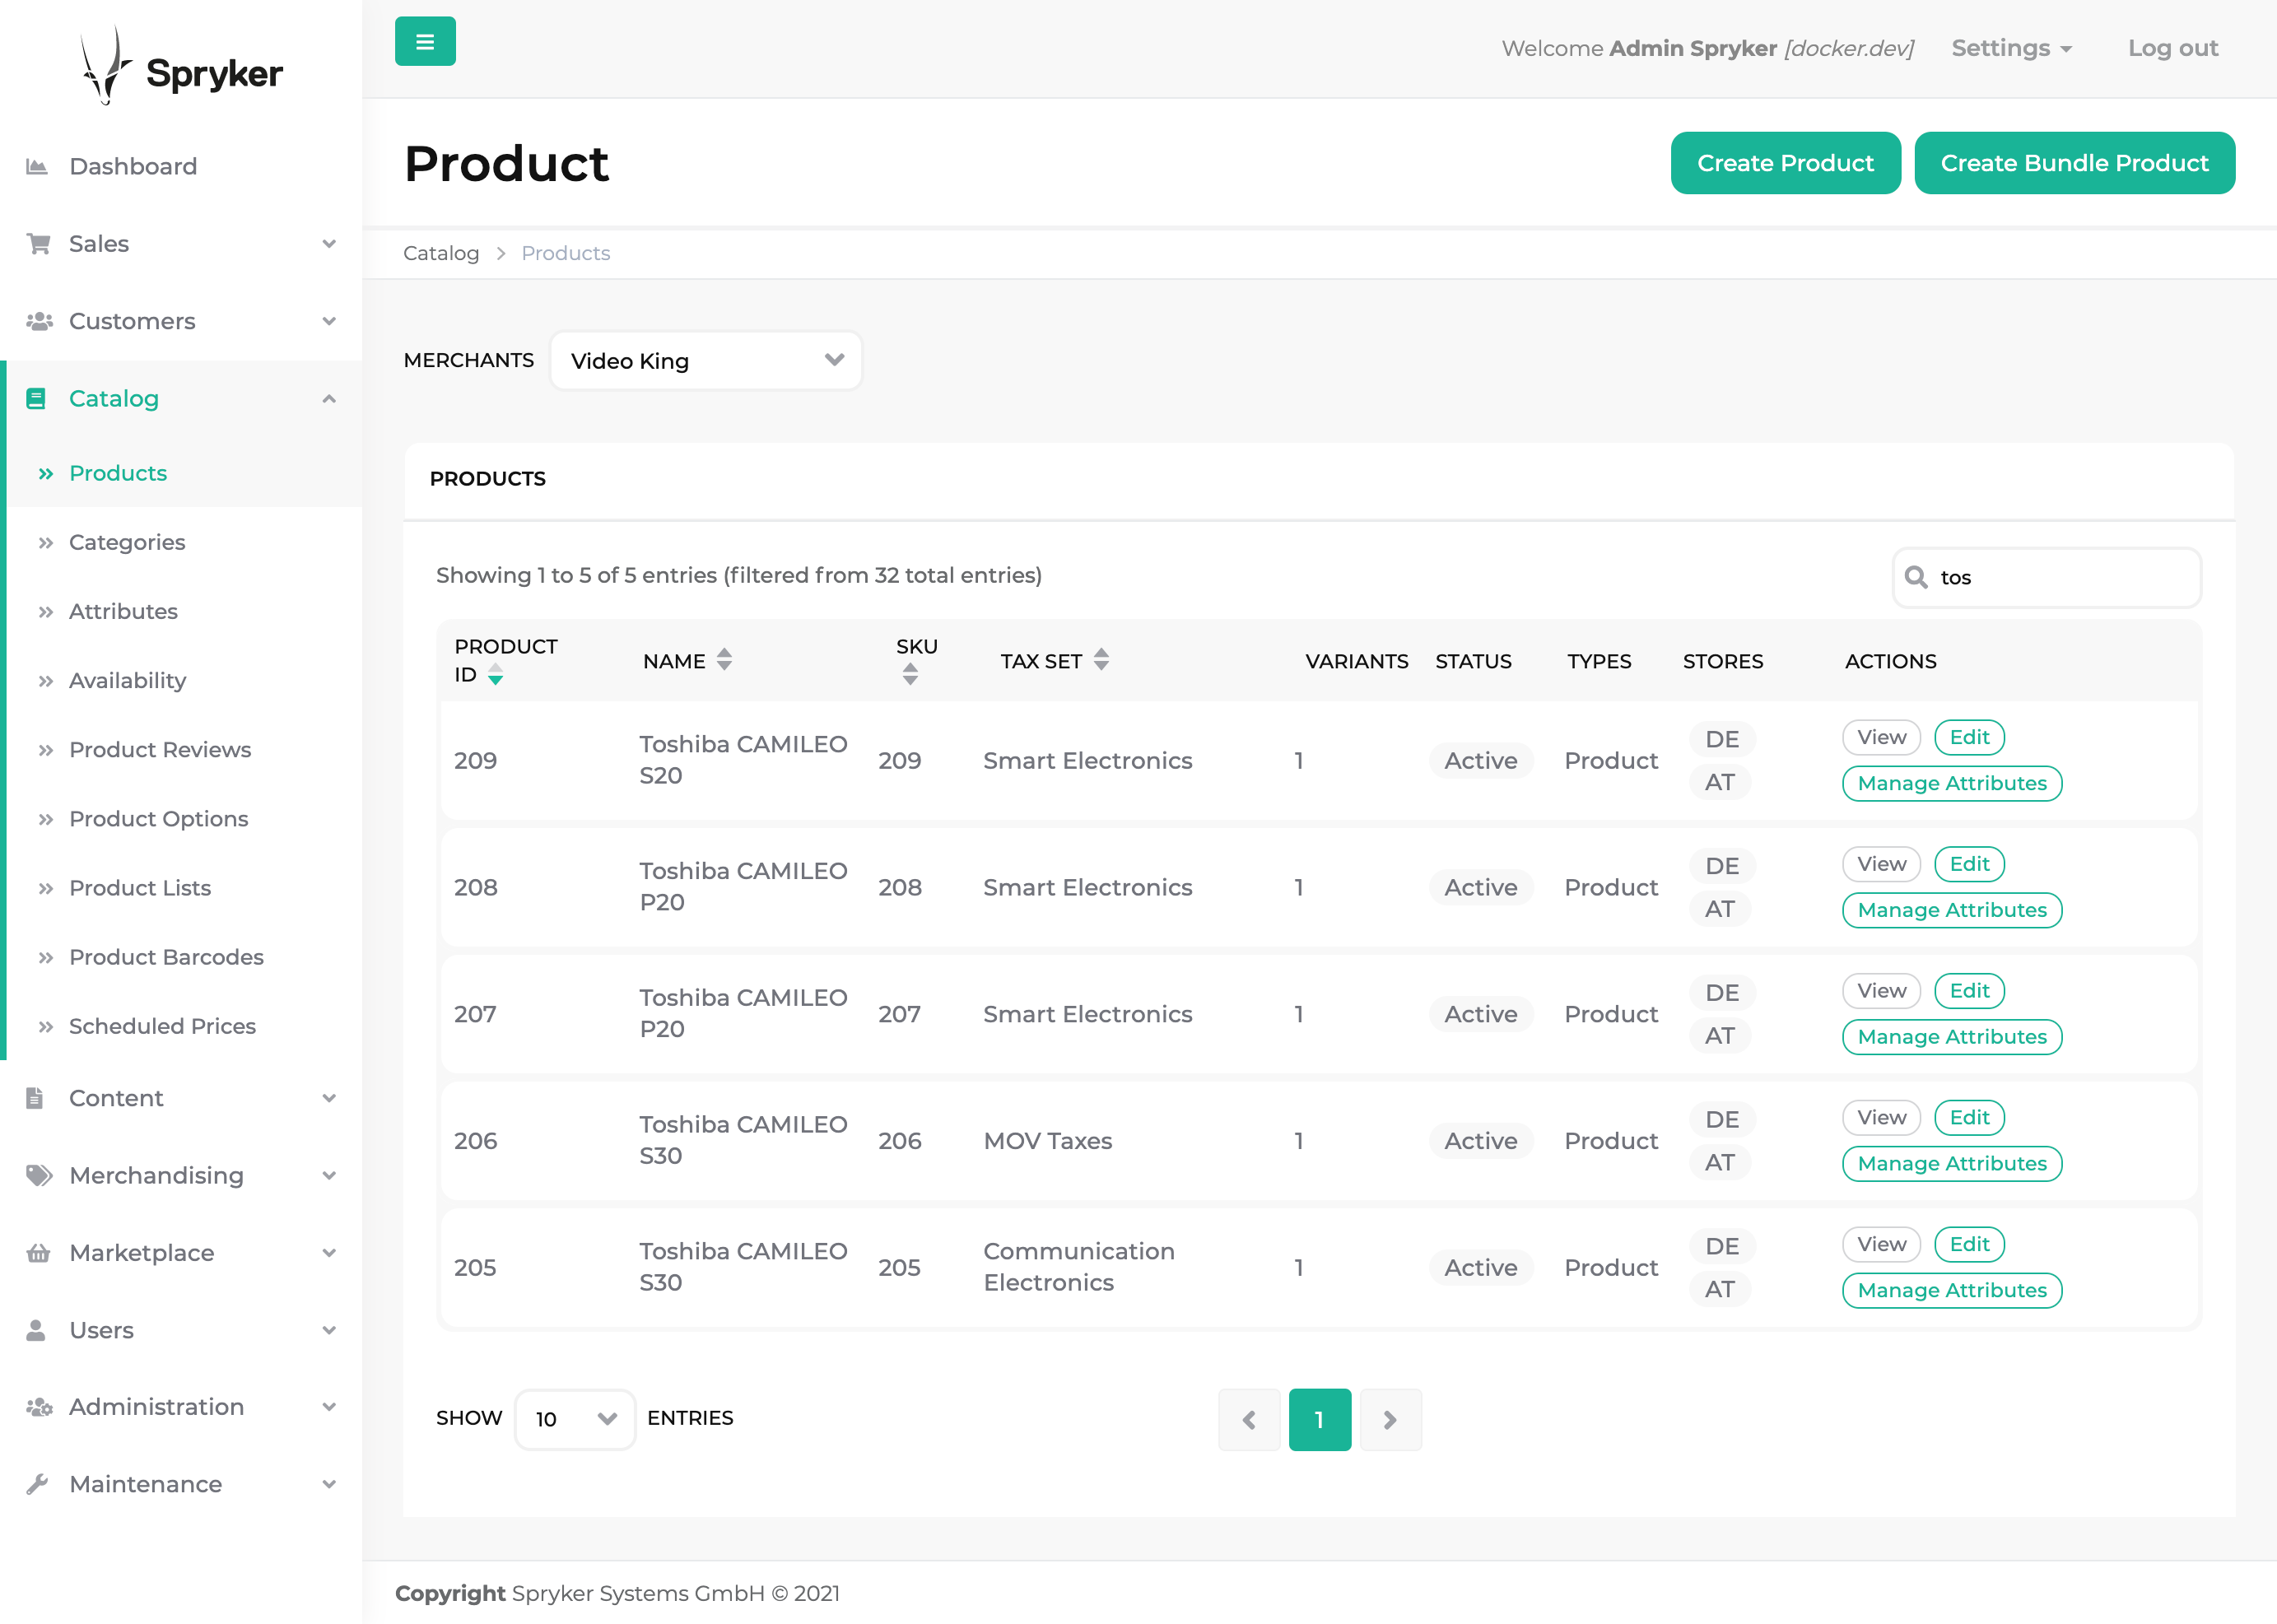Click the Sales shopping cart icon
Image resolution: width=2277 pixels, height=1624 pixels.
coord(38,244)
